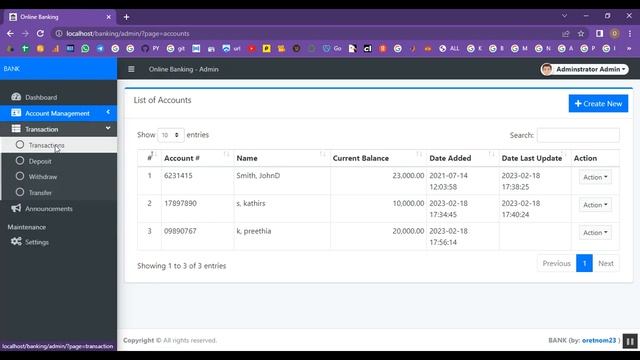Select the Transfer submenu item
This screenshot has height=360, width=640.
[x=59, y=192]
